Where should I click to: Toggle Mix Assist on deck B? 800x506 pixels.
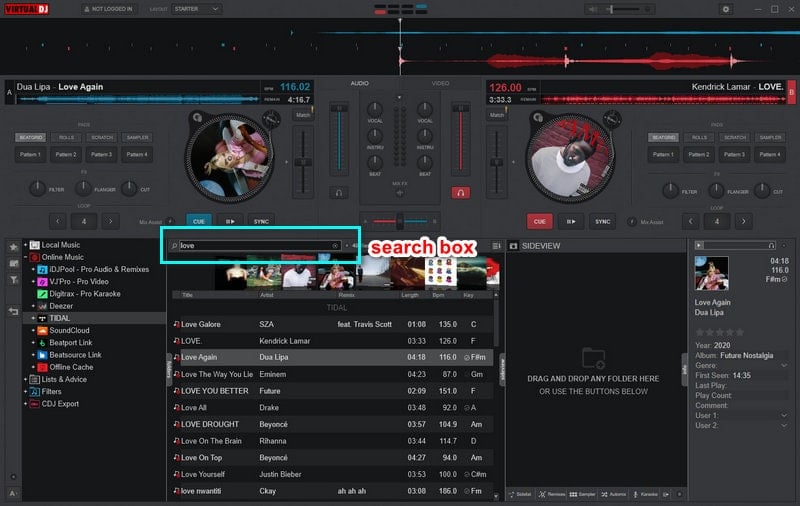click(x=632, y=222)
